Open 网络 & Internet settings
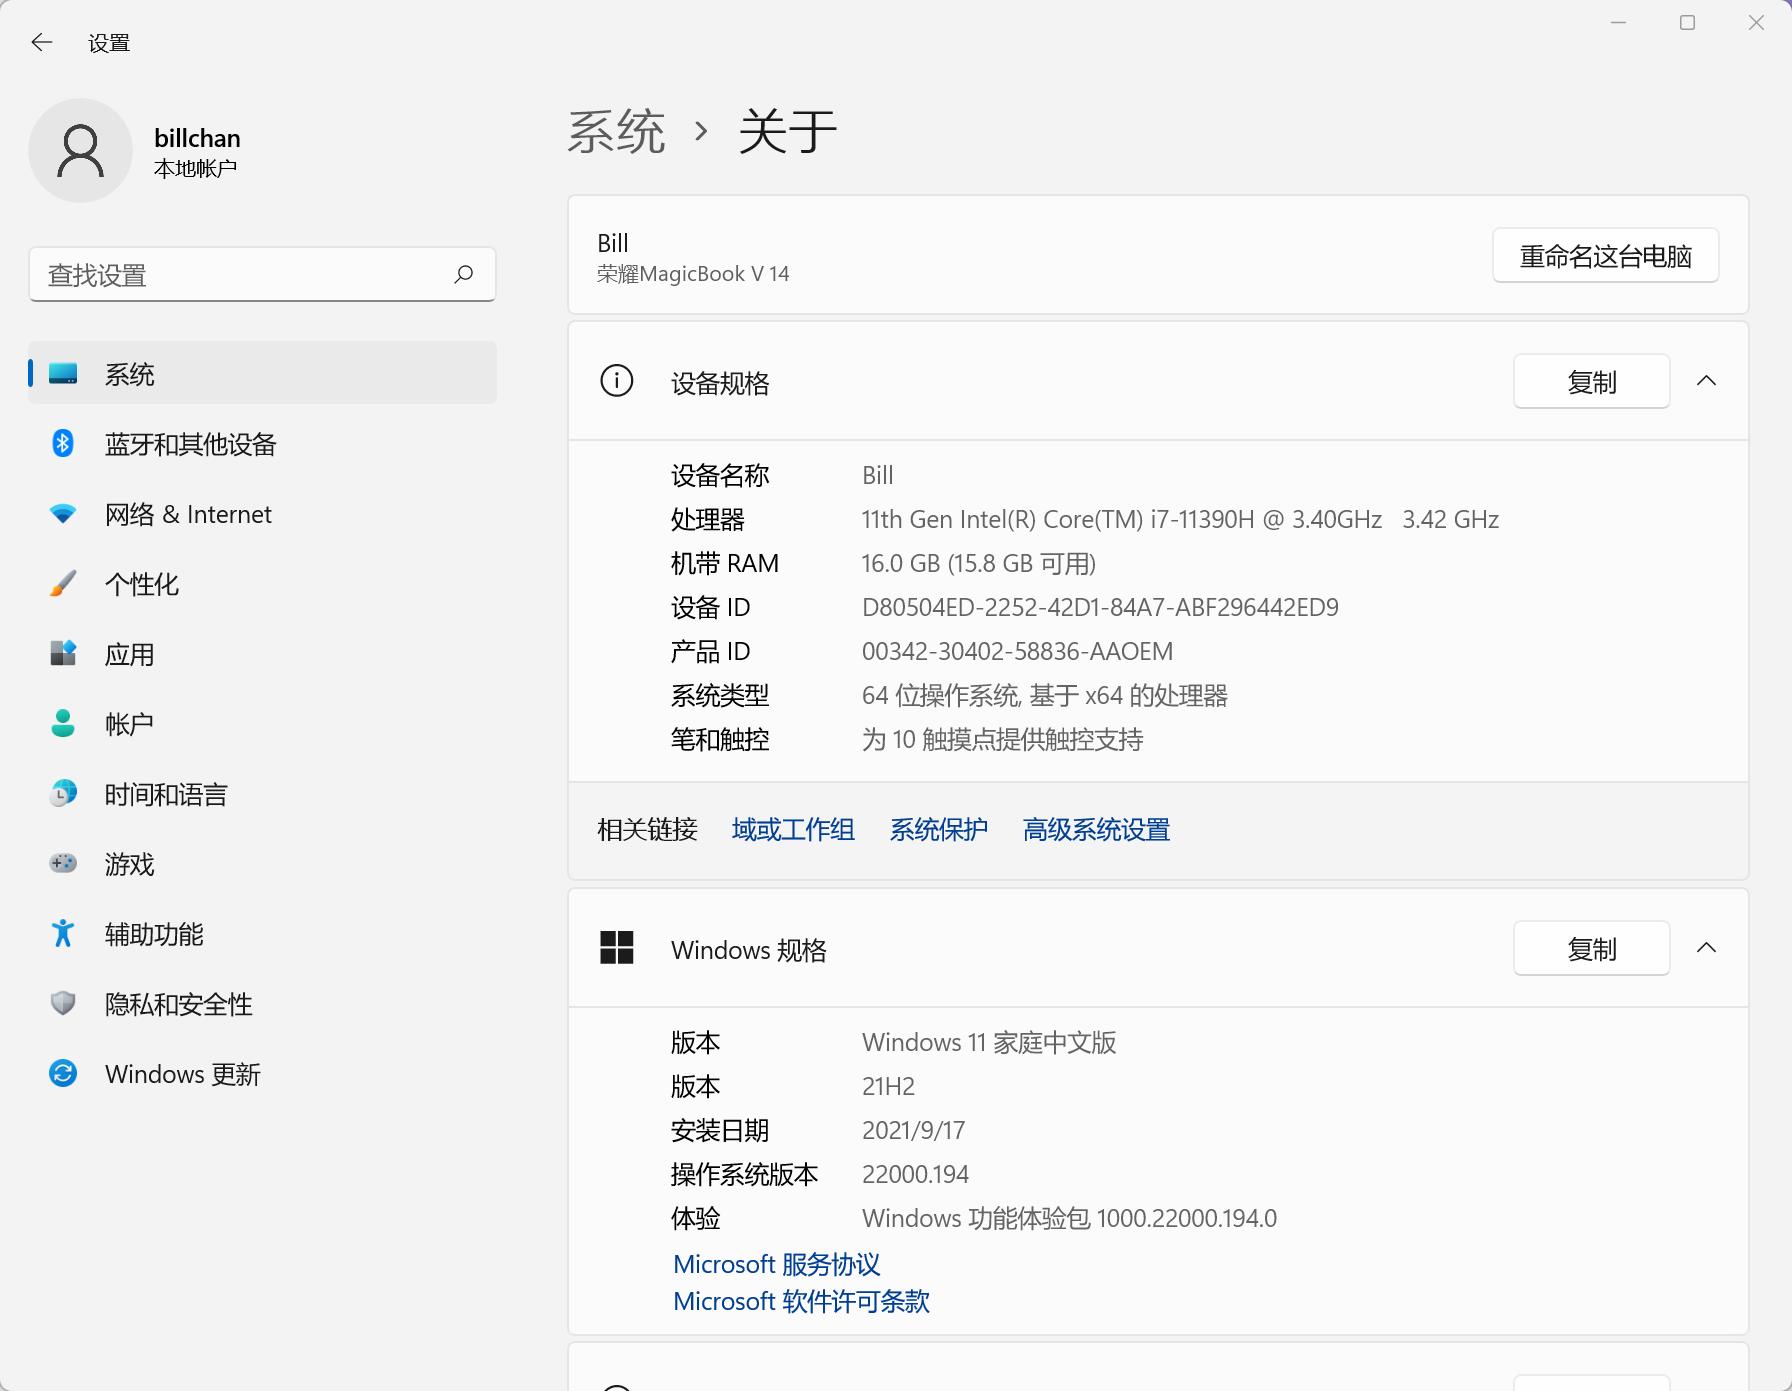This screenshot has width=1792, height=1391. [188, 514]
